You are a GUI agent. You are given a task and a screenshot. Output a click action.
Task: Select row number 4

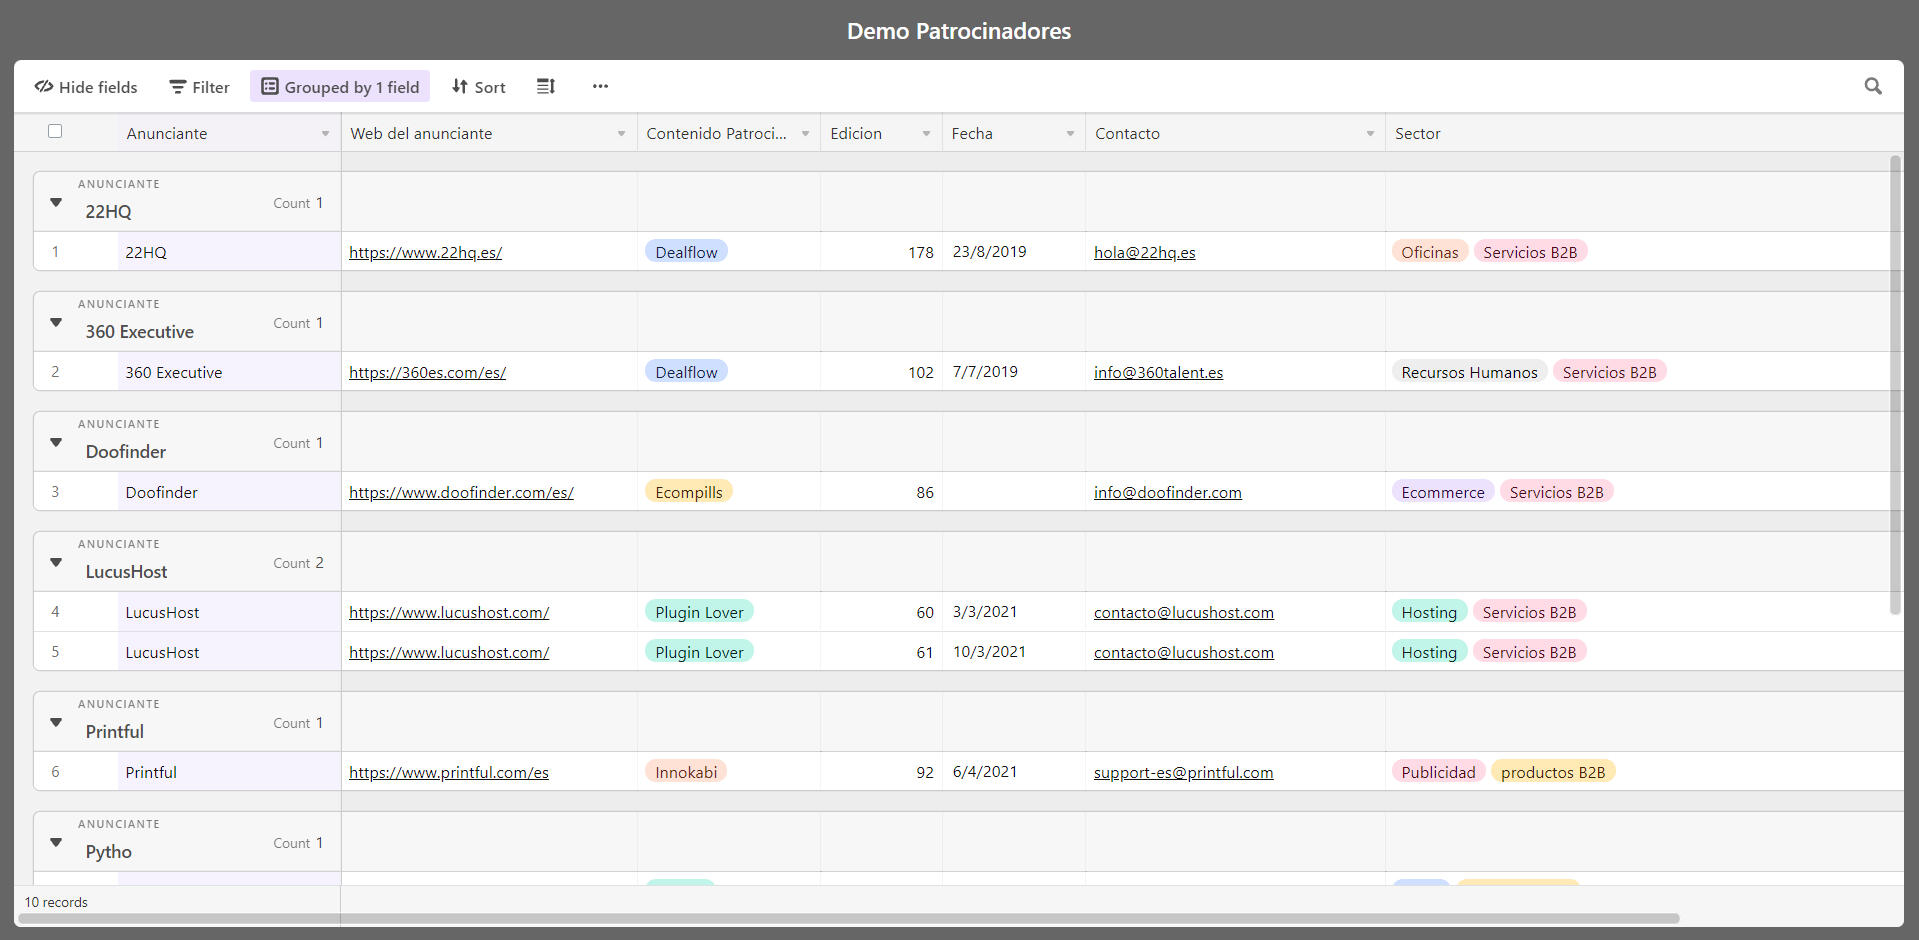point(55,612)
